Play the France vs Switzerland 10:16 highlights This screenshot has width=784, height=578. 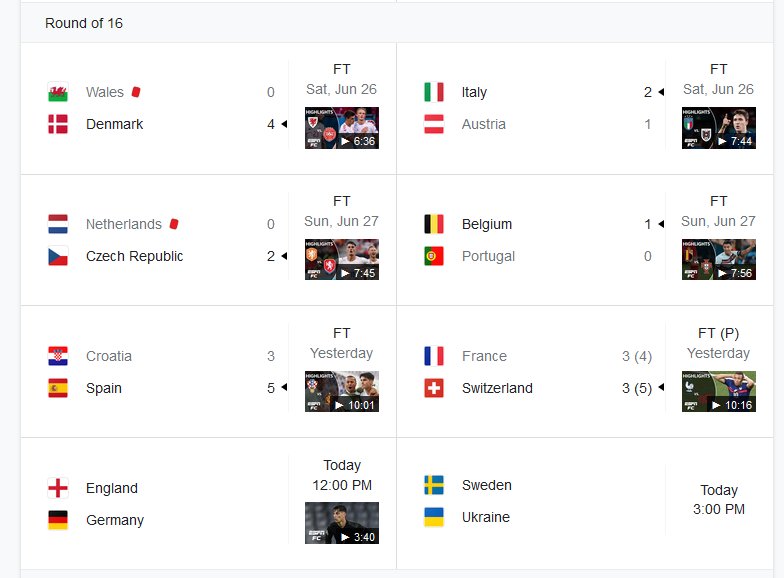719,392
